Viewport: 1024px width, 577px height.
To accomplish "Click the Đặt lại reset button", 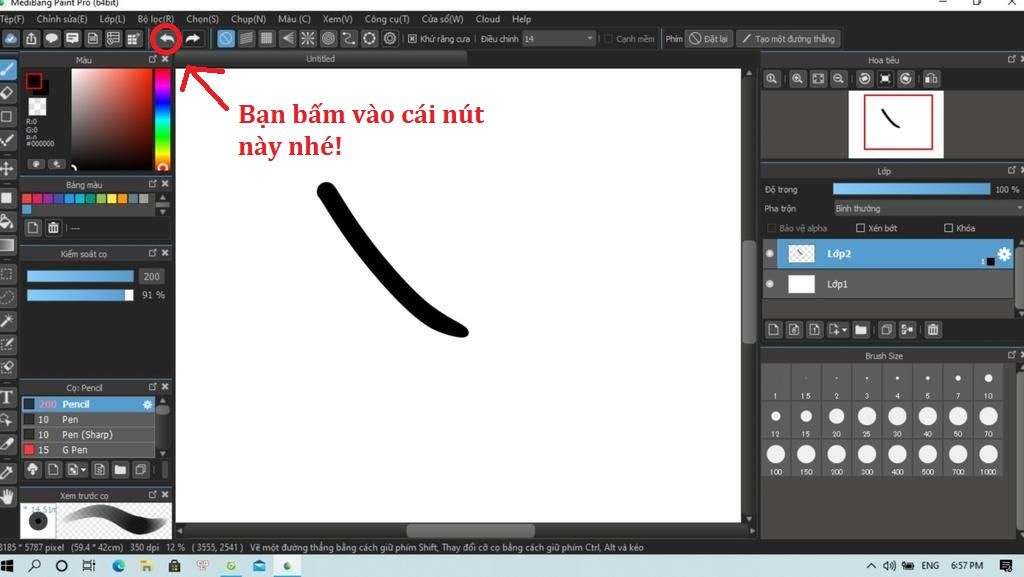I will coord(709,39).
